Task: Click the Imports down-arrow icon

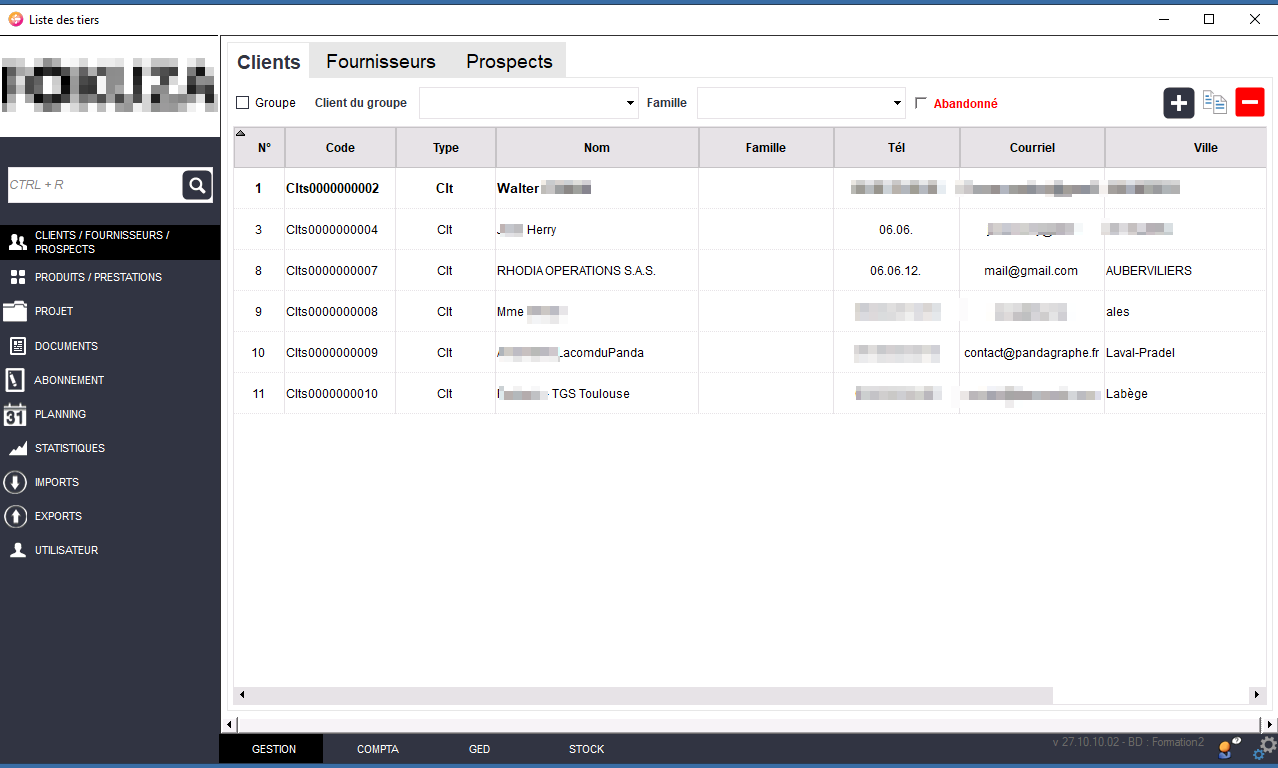Action: click(15, 482)
